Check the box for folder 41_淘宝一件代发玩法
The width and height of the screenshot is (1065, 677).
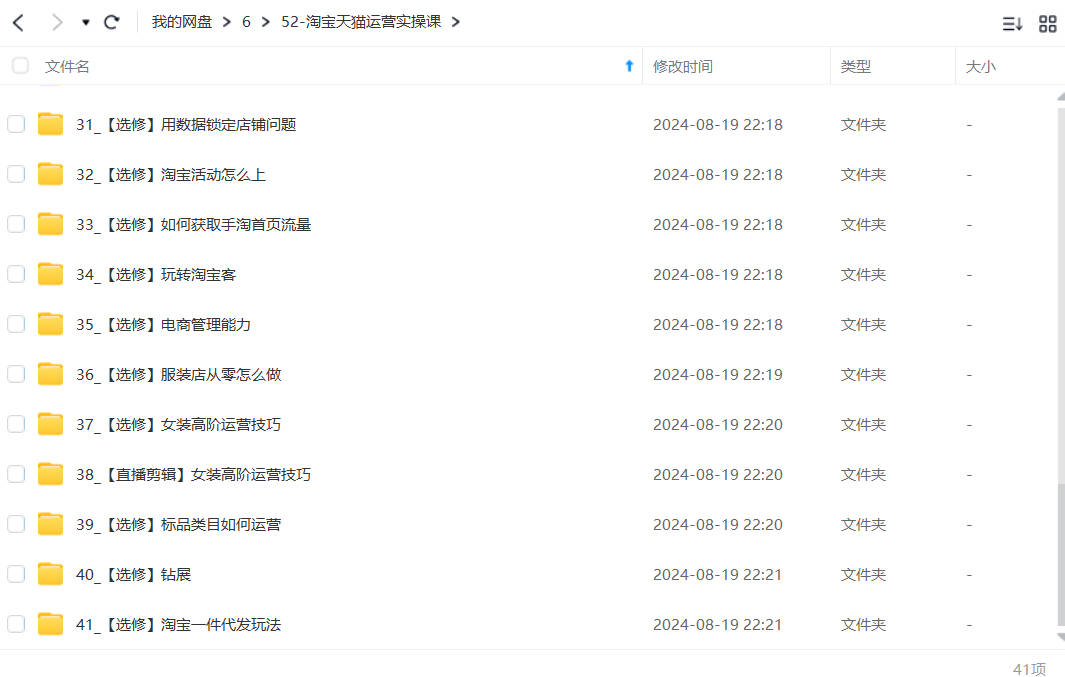[16, 623]
